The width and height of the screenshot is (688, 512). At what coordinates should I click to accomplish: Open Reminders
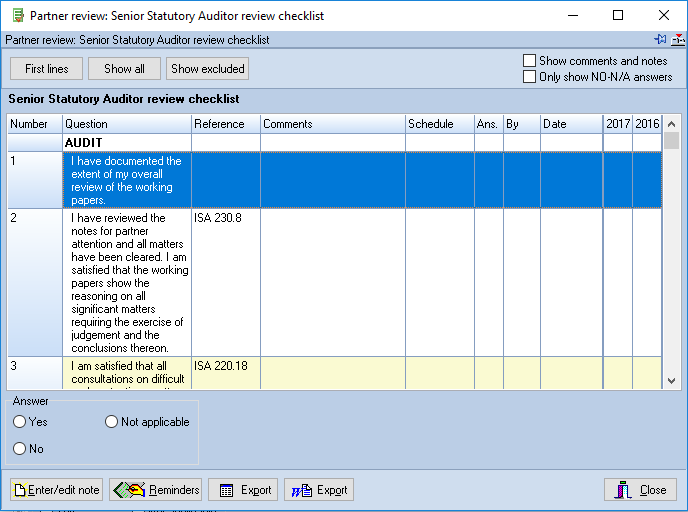(x=156, y=490)
